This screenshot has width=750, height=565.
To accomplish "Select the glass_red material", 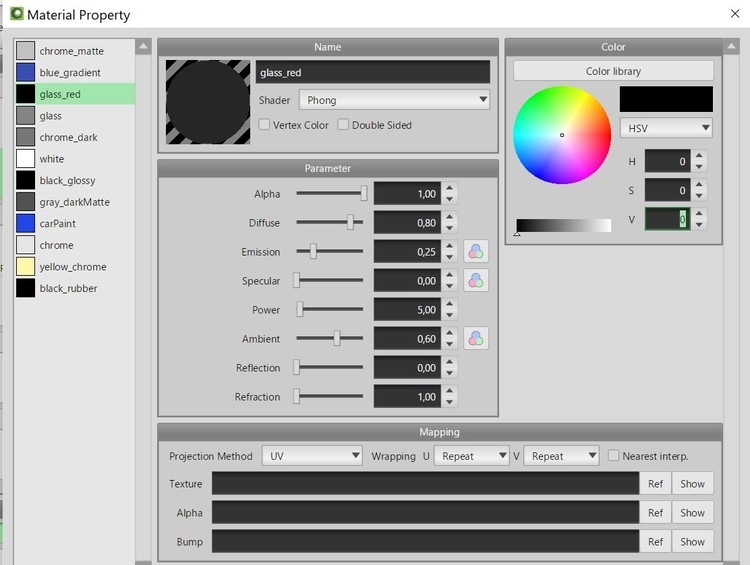I will coord(75,94).
